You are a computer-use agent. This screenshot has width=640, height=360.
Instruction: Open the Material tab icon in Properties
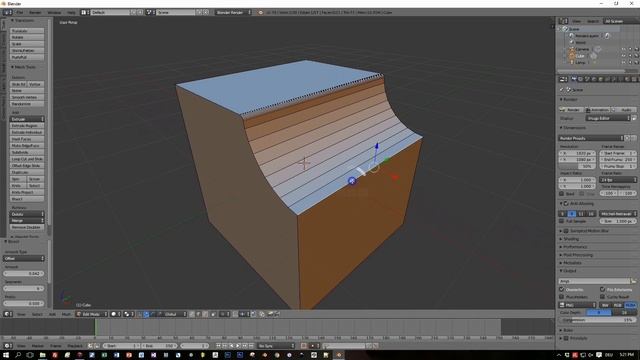tap(627, 79)
